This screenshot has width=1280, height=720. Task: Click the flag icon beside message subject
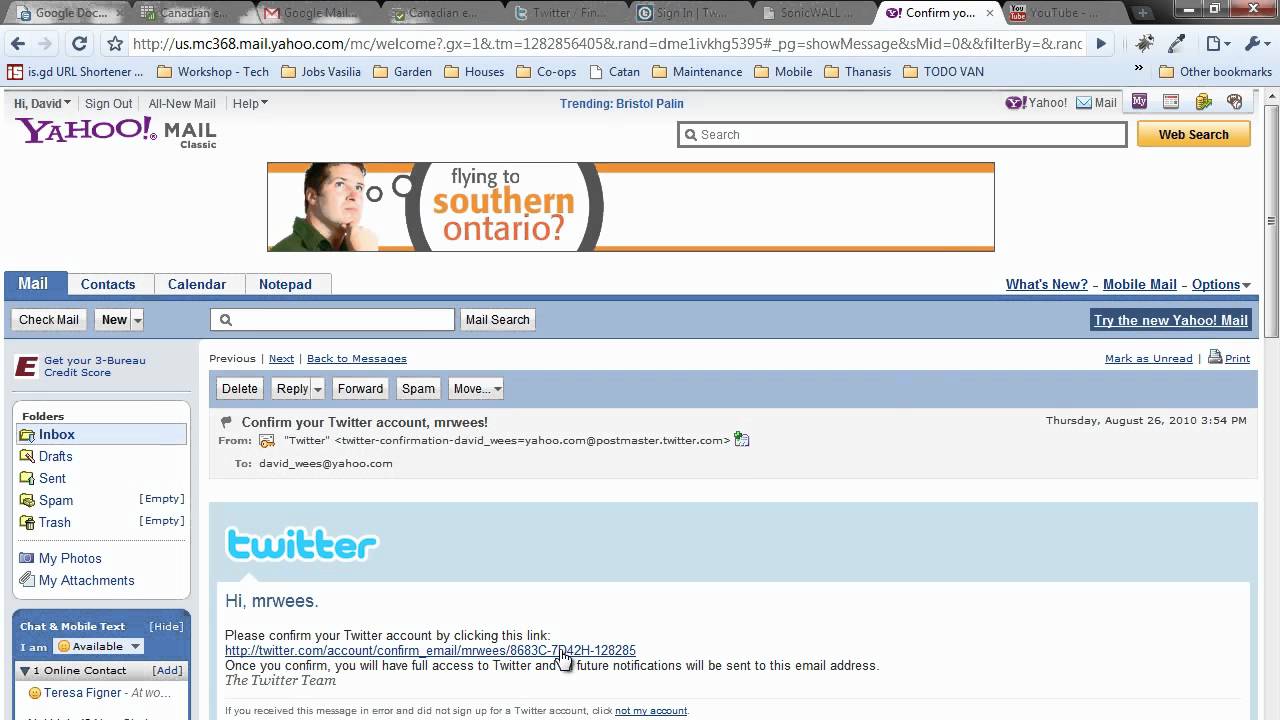226,422
